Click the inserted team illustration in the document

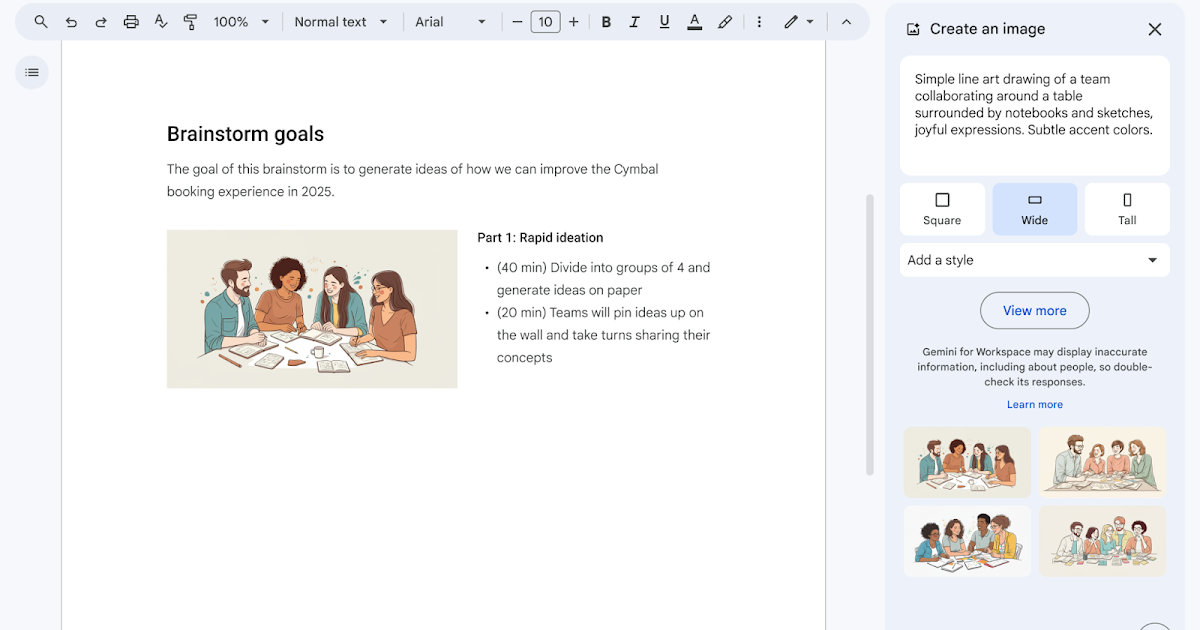(x=312, y=309)
